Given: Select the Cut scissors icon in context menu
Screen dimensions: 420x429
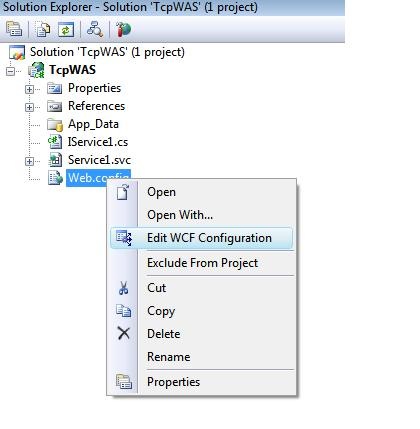Looking at the screenshot, I should point(123,288).
